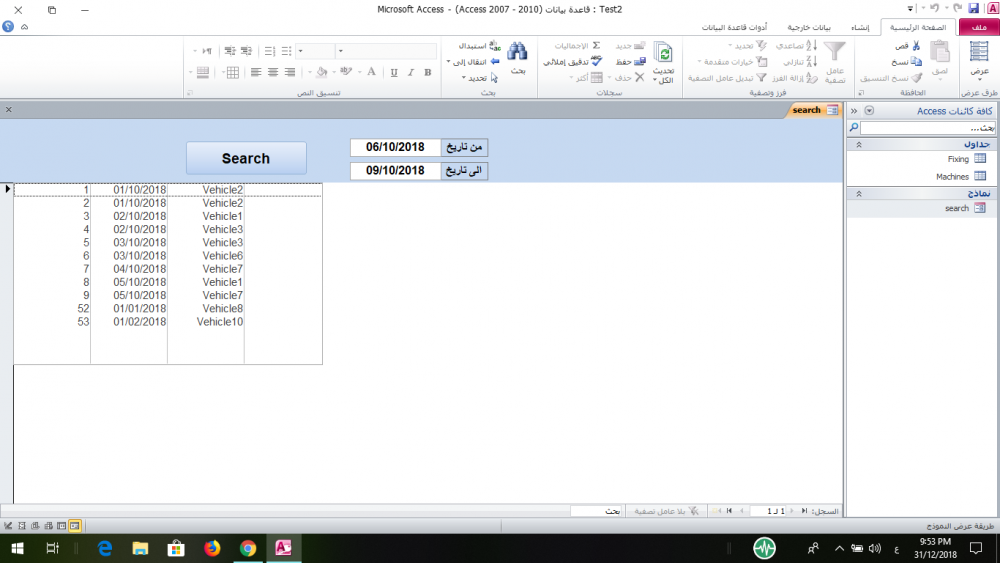The image size is (1000, 563).
Task: Click the from-date field showing 06/10/2018
Action: (x=395, y=147)
